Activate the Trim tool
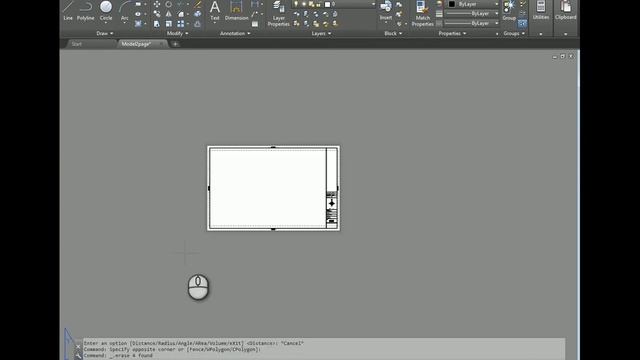Image resolution: width=640 pixels, height=360 pixels. click(181, 4)
